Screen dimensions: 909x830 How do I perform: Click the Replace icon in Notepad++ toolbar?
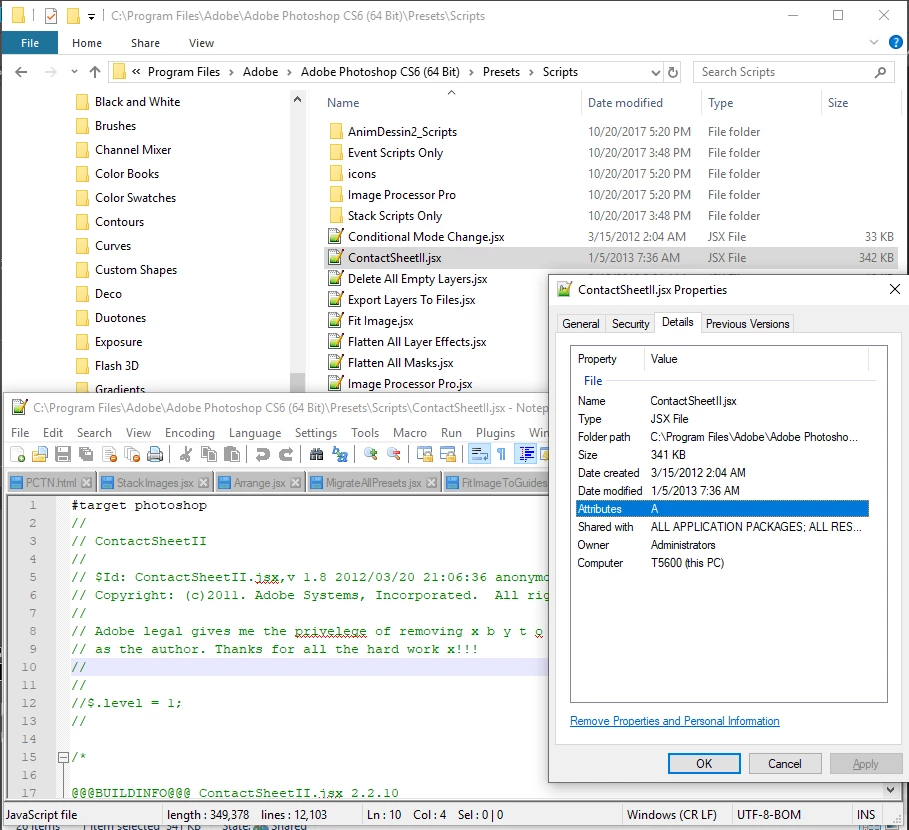tap(340, 454)
